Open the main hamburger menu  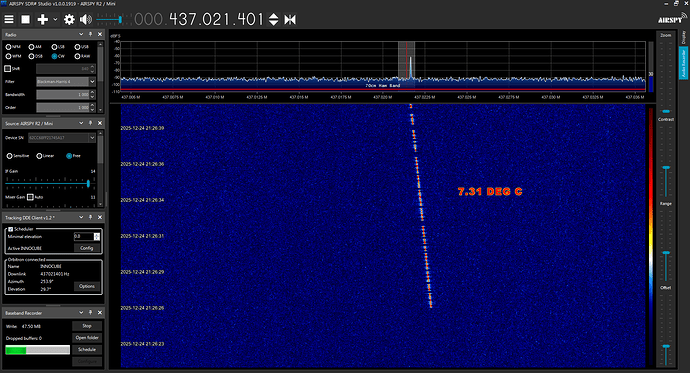(x=9, y=19)
